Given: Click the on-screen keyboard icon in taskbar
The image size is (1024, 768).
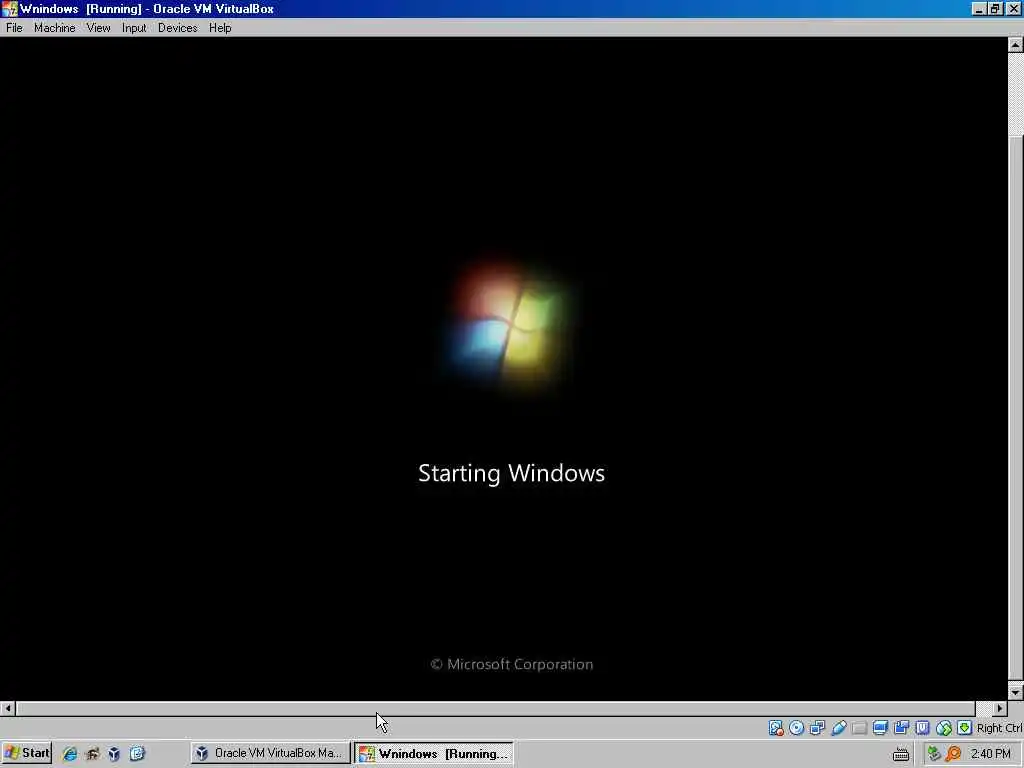Looking at the screenshot, I should (901, 754).
